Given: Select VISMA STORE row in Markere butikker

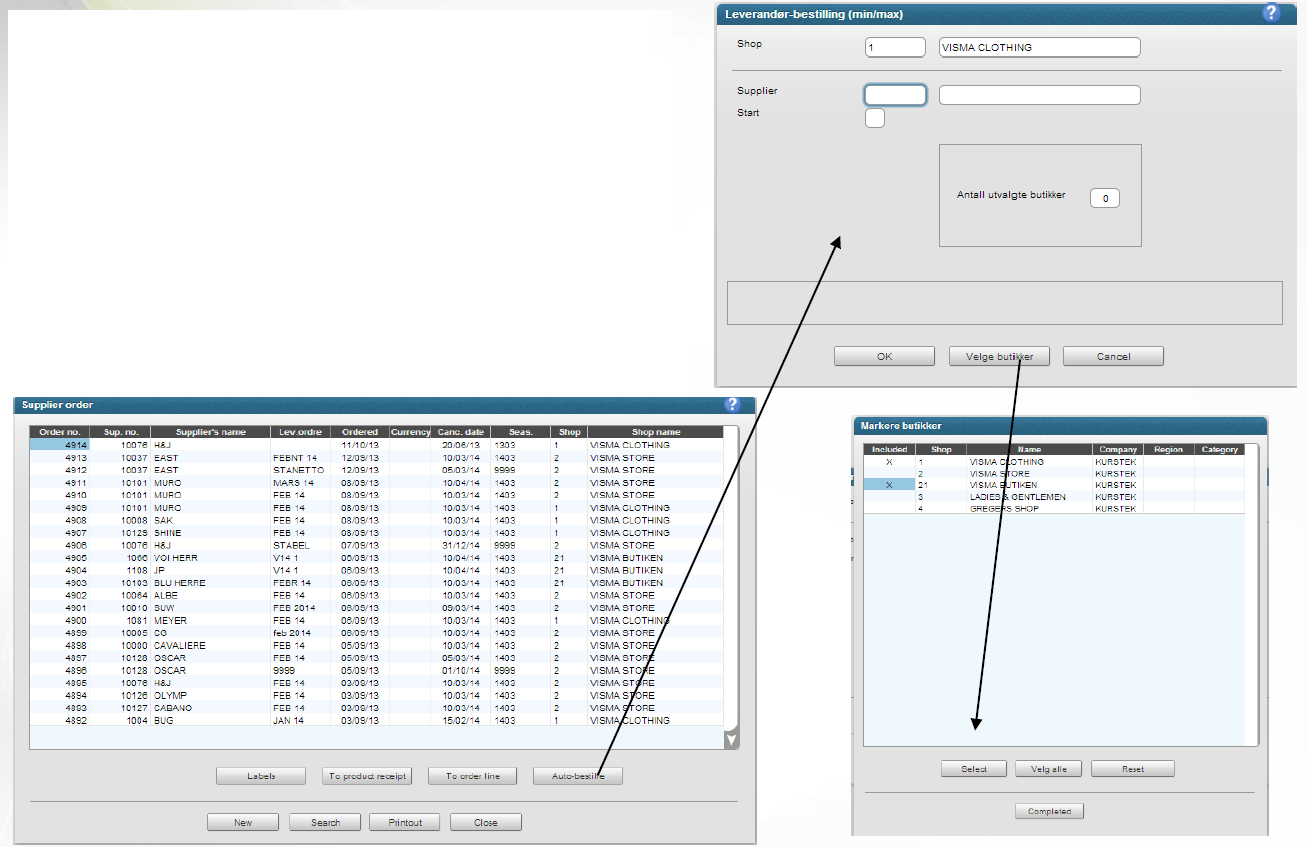Looking at the screenshot, I should (x=1055, y=474).
